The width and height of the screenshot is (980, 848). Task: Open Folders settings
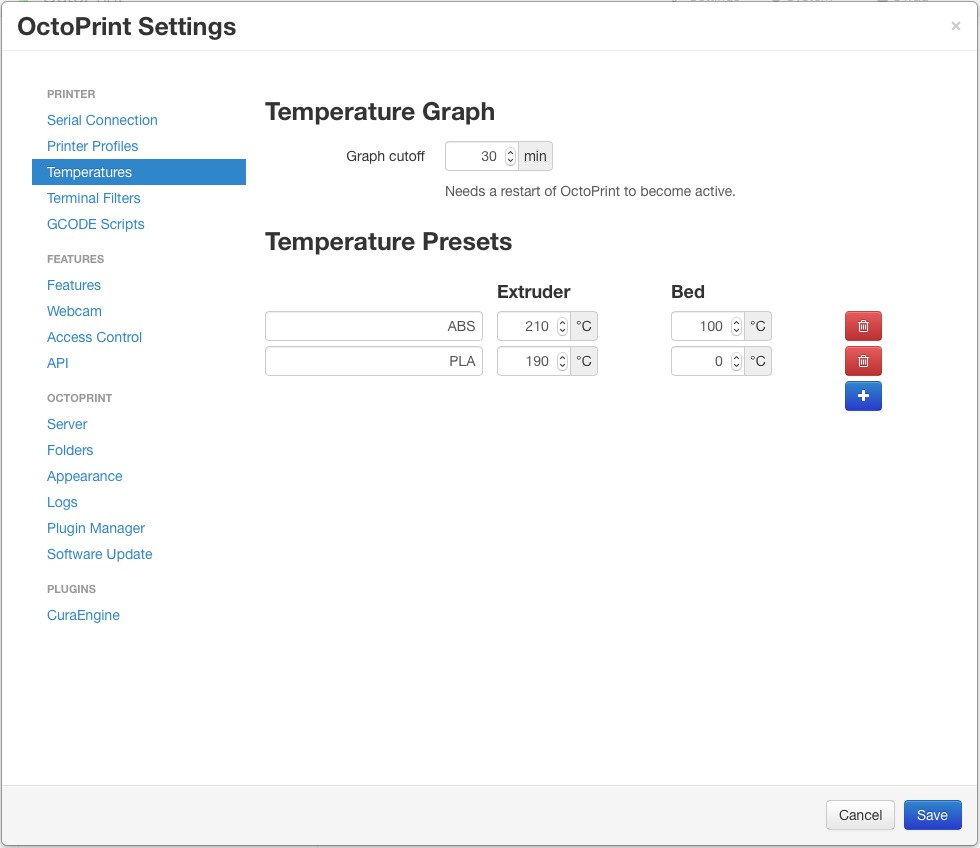(x=70, y=451)
